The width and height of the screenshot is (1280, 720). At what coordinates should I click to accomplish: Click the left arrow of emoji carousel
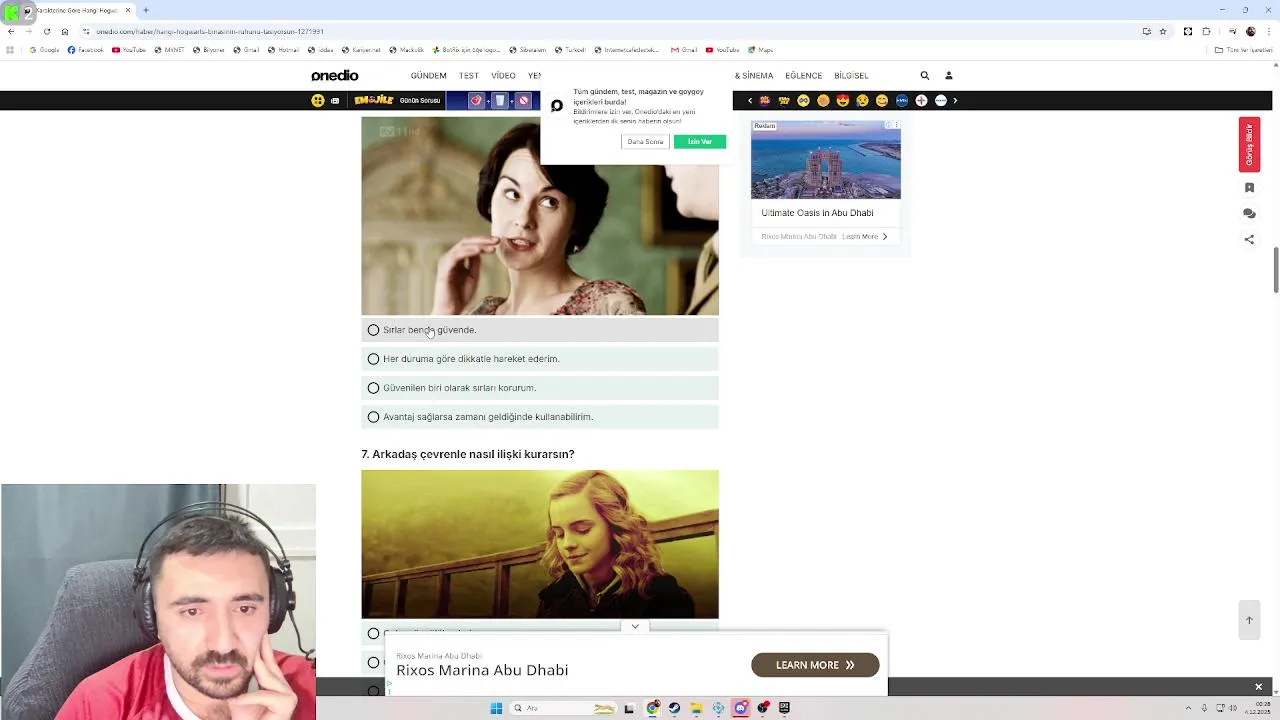click(750, 101)
